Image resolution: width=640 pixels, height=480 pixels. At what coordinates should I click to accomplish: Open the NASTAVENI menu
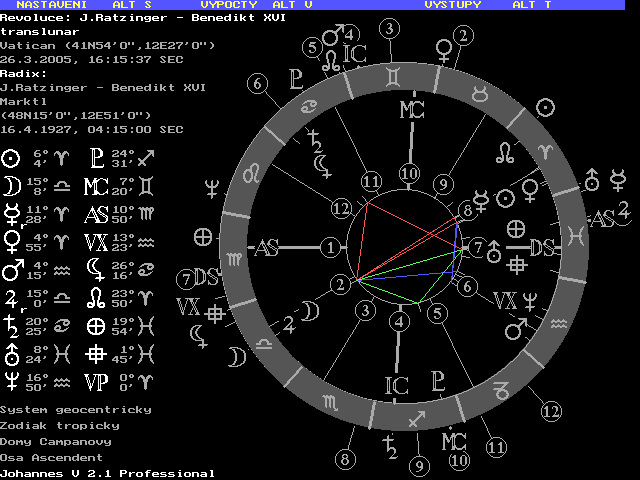click(48, 5)
